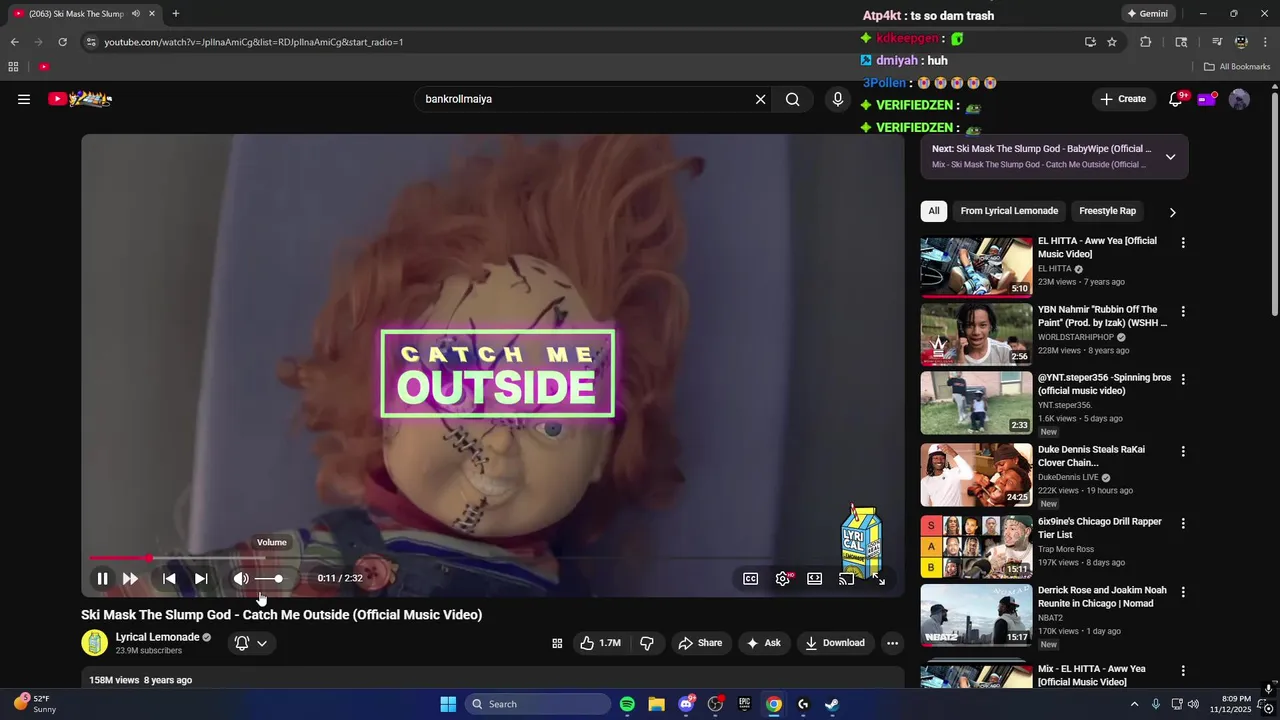Screen dimensions: 1280x720
Task: Click Lyrical Lemonade carton watermark in video
Action: [x=863, y=541]
